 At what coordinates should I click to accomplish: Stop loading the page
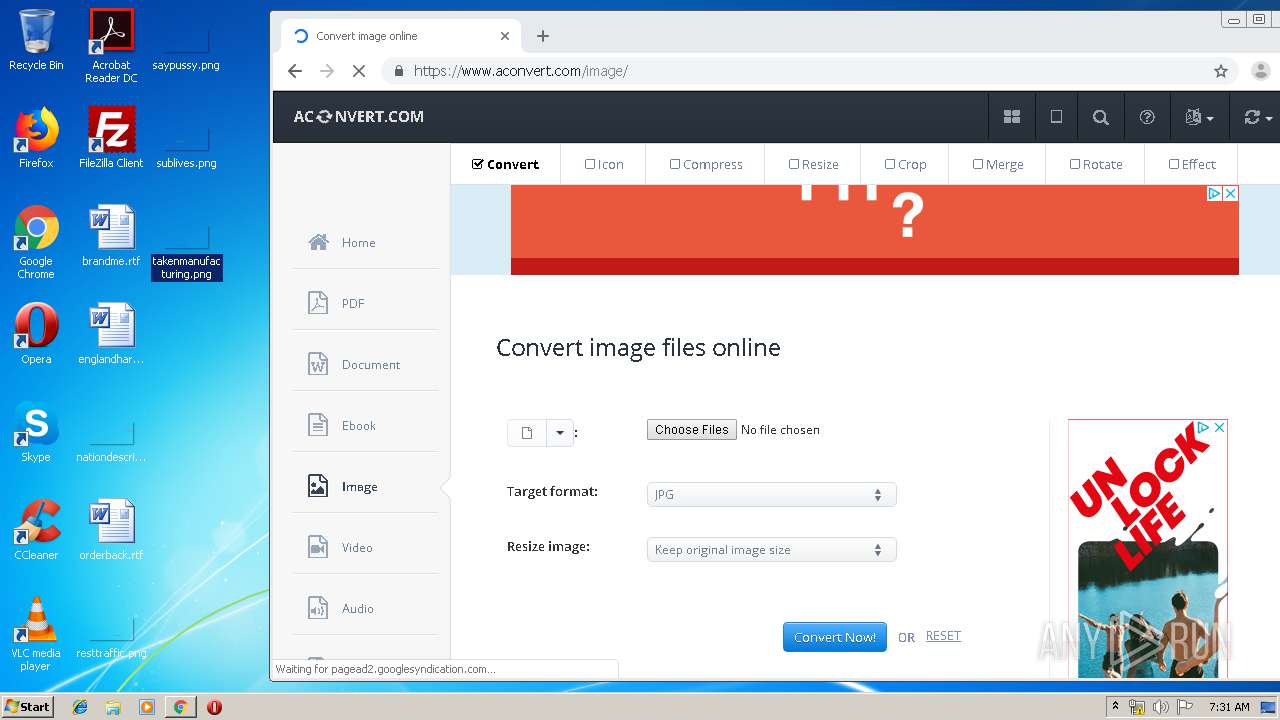coord(359,71)
